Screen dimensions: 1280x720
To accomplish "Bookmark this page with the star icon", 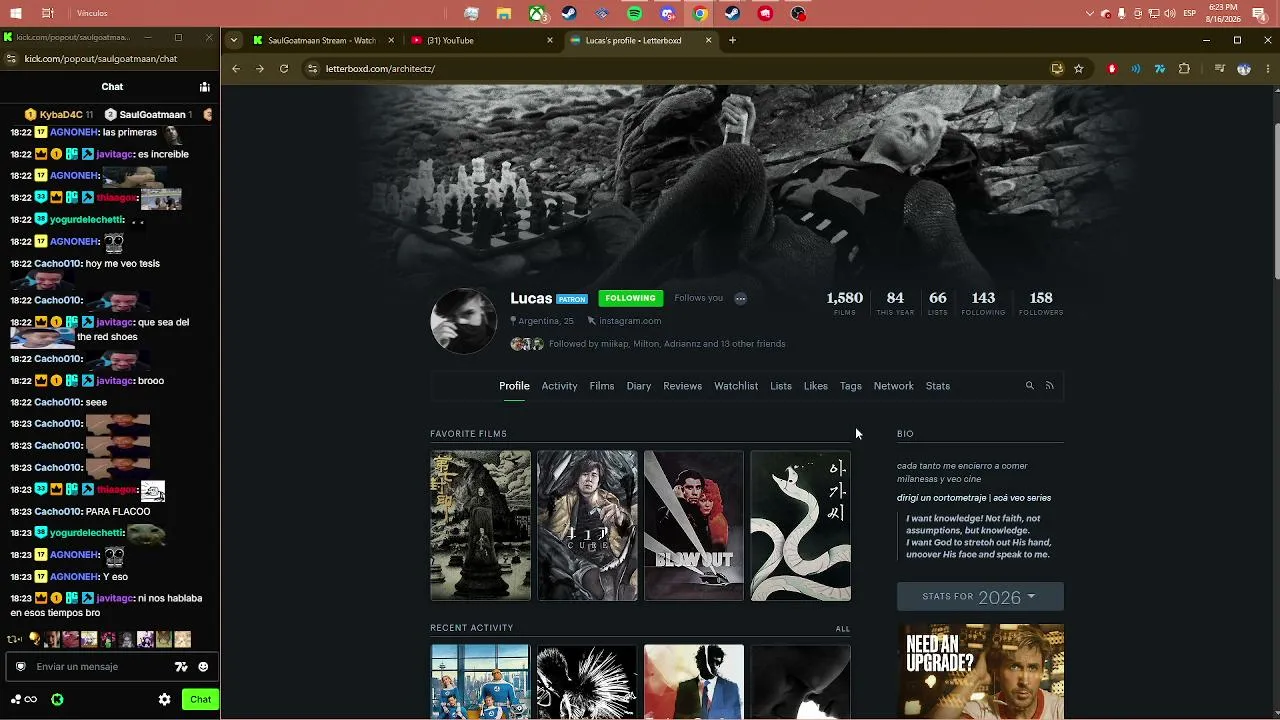I will pos(1078,69).
